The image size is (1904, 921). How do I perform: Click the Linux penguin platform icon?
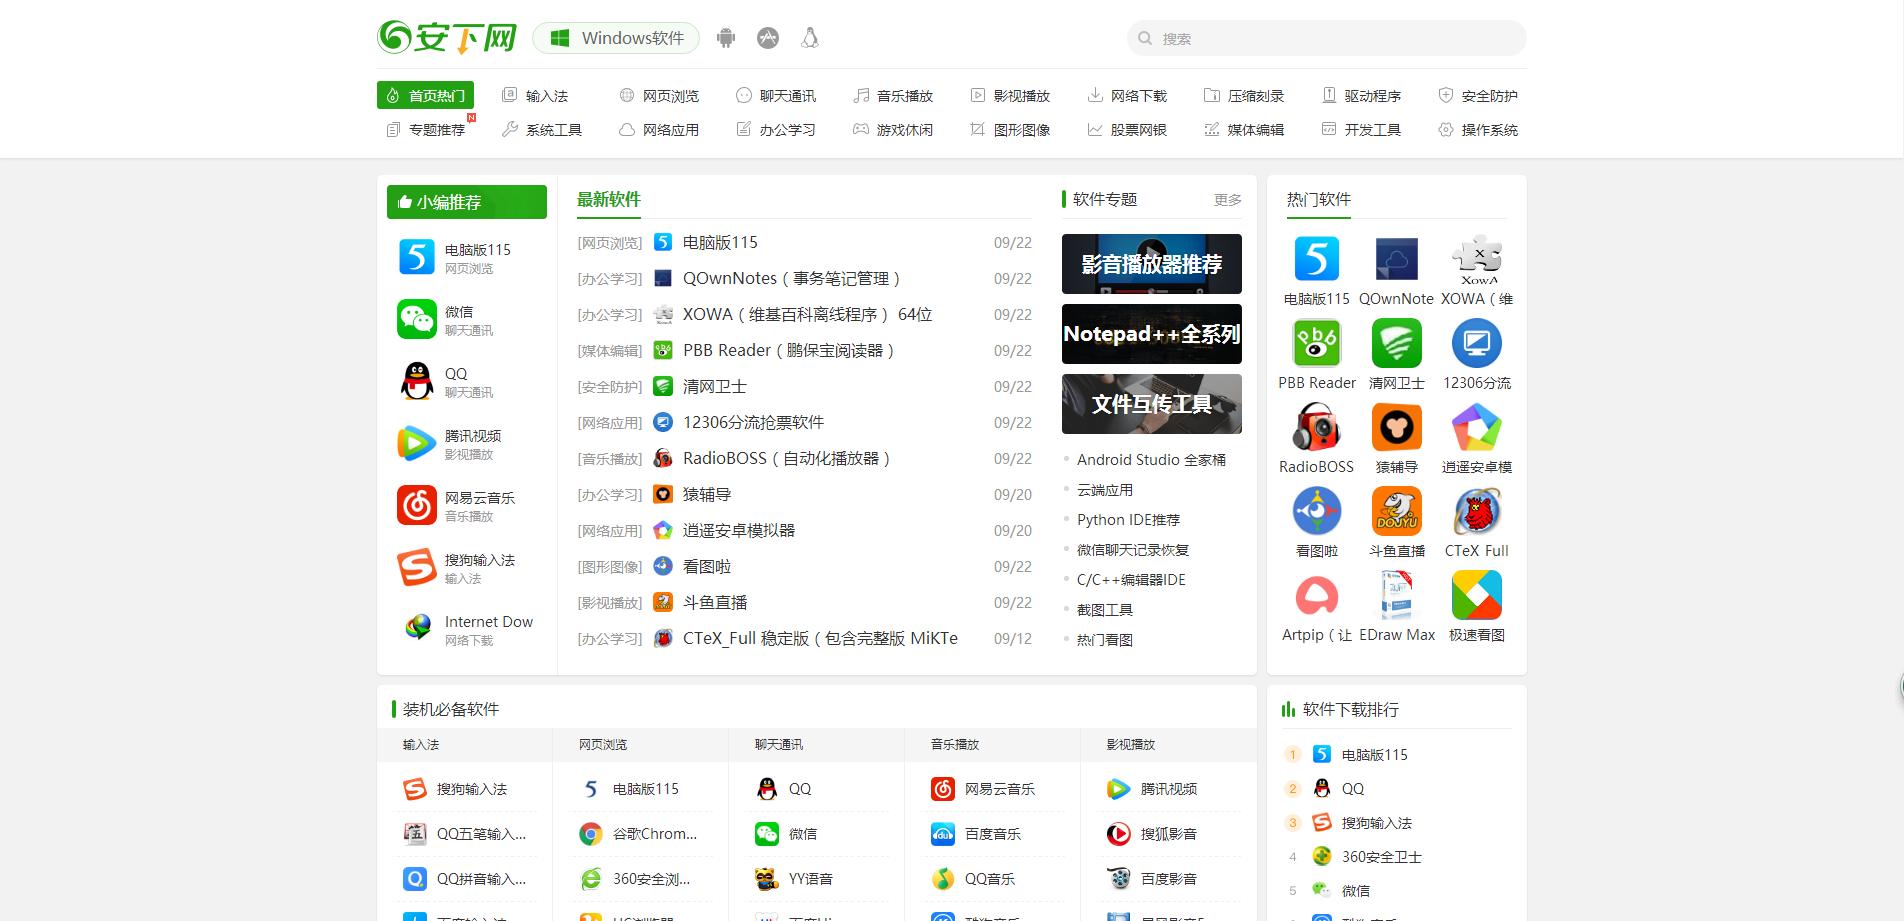coord(809,37)
